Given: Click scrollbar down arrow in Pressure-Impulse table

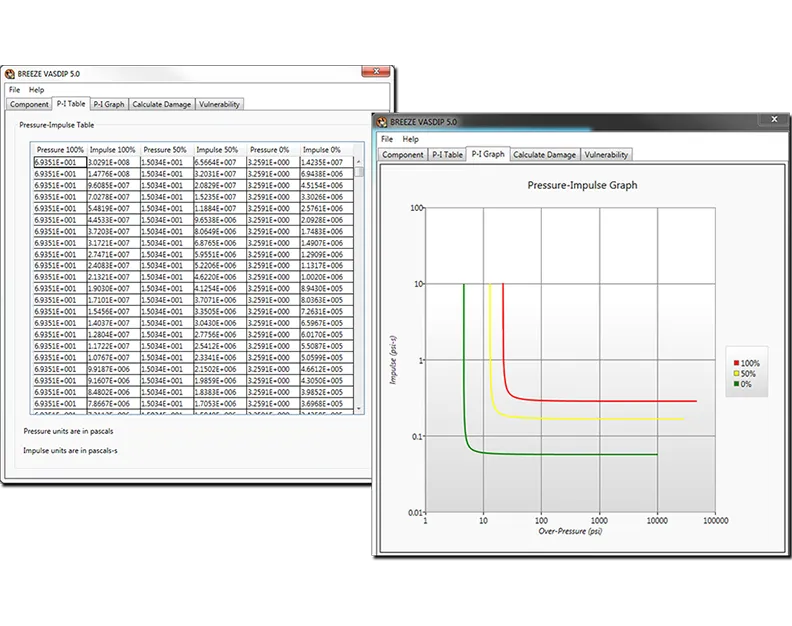Looking at the screenshot, I should pos(360,408).
